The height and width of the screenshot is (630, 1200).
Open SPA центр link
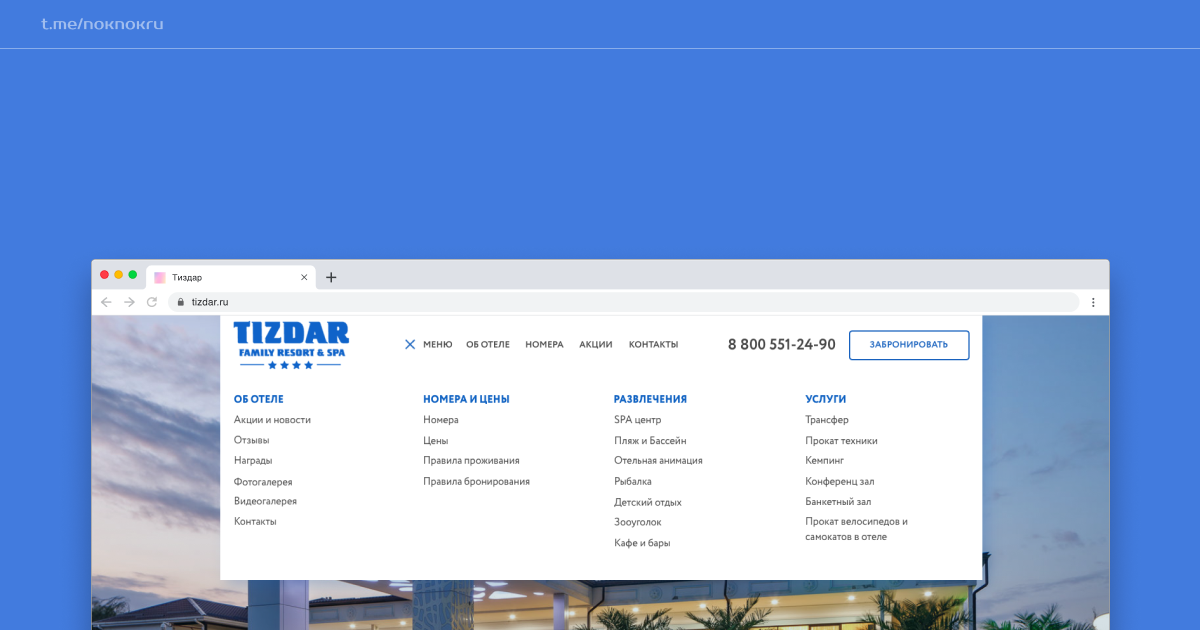click(x=638, y=420)
